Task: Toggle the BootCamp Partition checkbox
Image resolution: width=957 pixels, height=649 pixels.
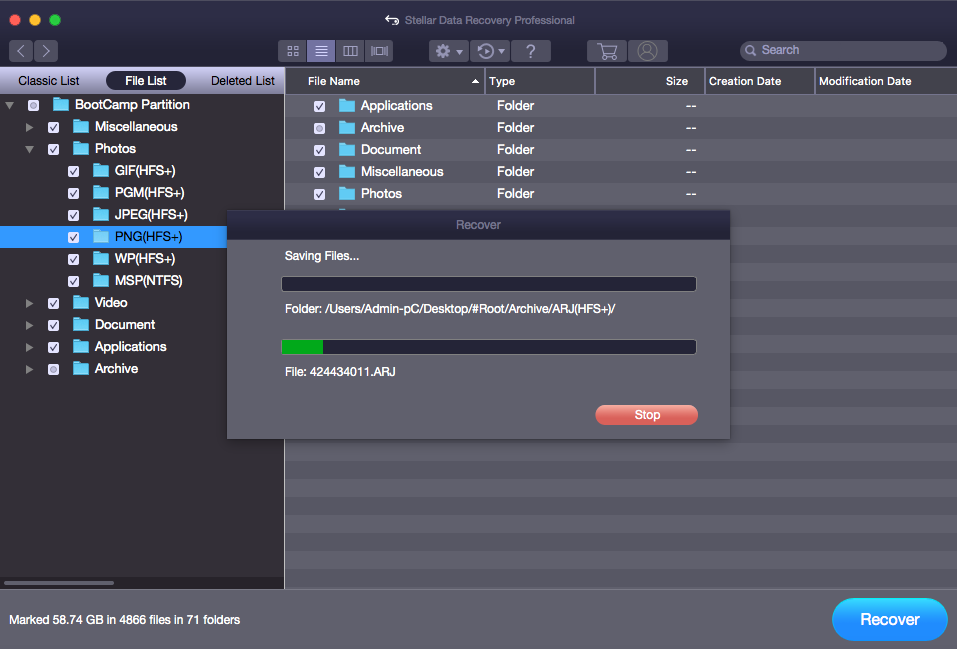Action: (x=34, y=106)
